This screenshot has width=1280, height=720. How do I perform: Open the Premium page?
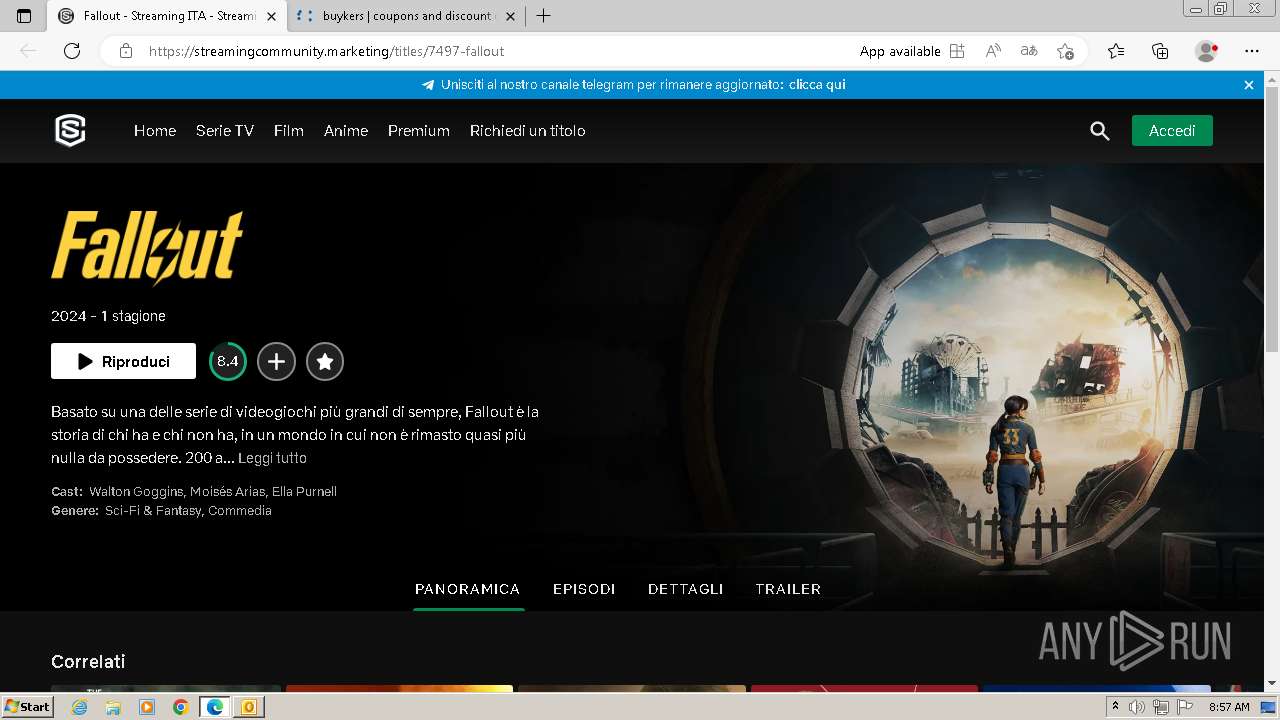coord(419,131)
